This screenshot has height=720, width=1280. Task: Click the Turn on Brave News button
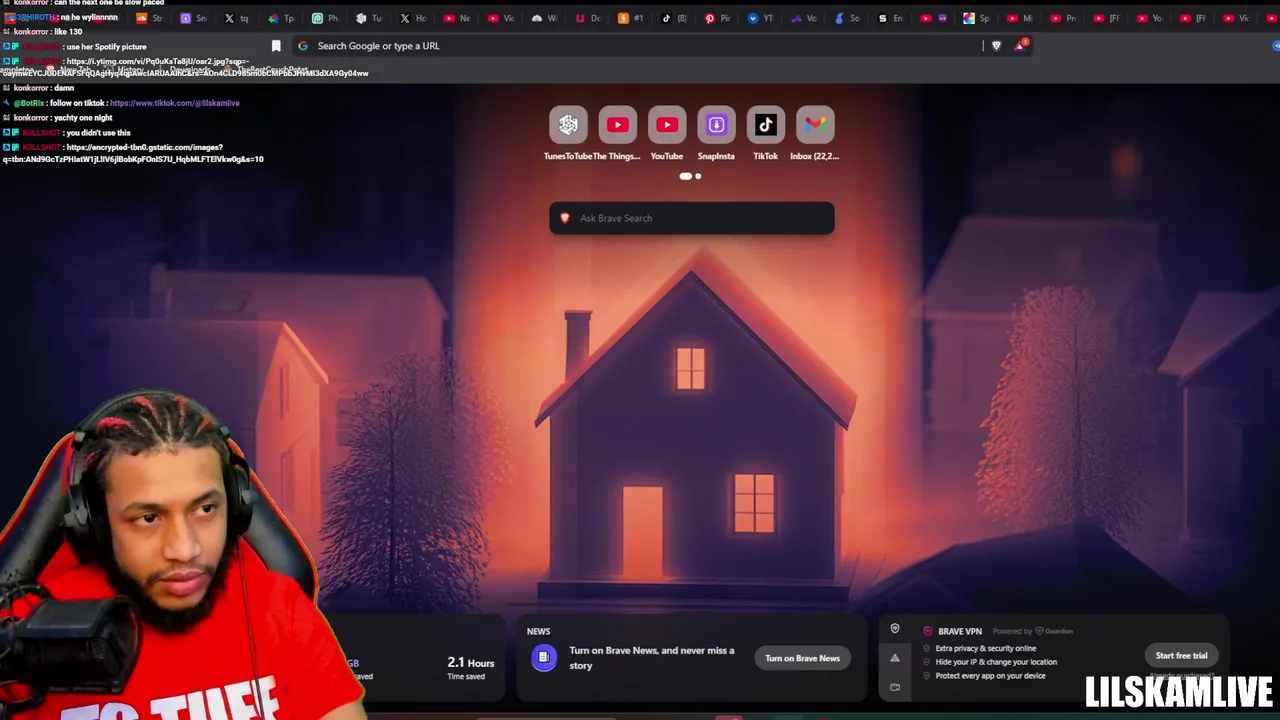(x=802, y=658)
